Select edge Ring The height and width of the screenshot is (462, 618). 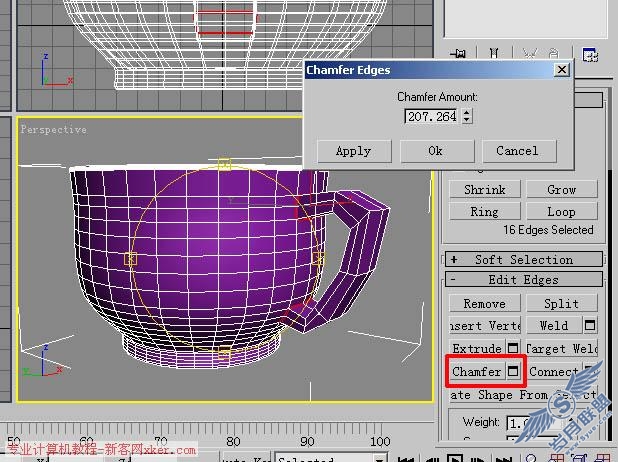click(x=484, y=212)
